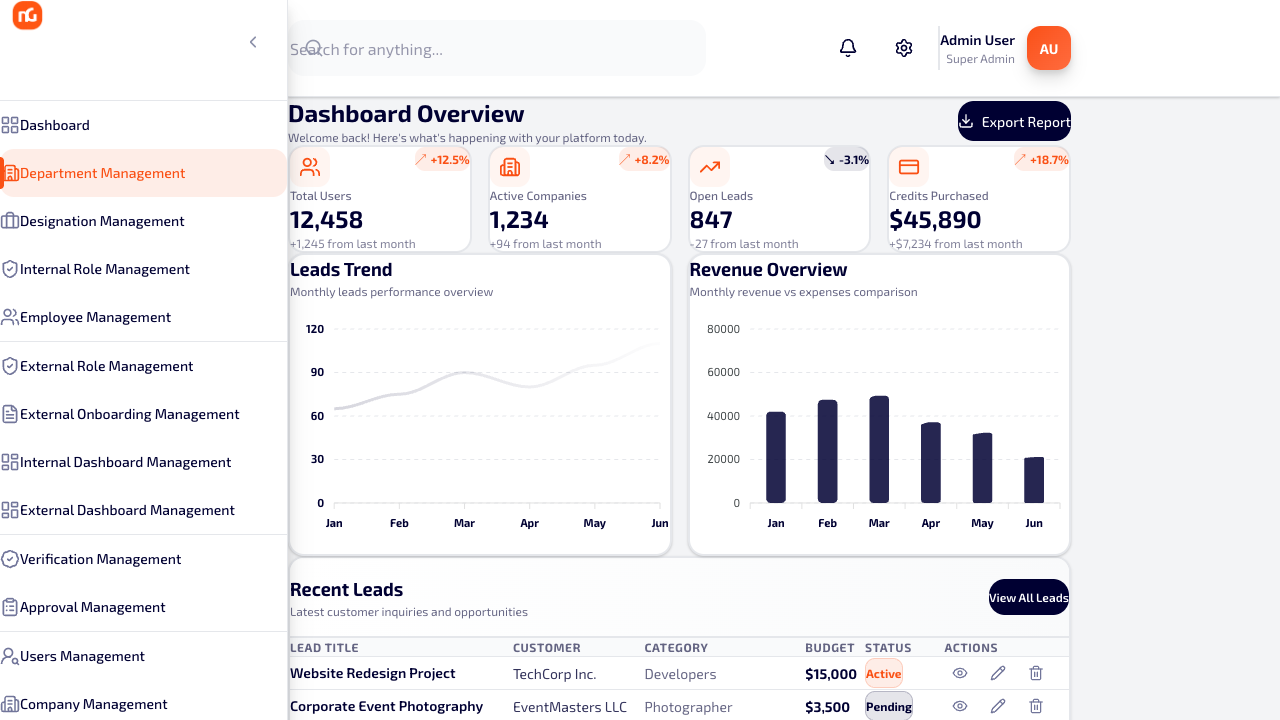Delete the Corporate Event Photography lead

coord(1036,706)
